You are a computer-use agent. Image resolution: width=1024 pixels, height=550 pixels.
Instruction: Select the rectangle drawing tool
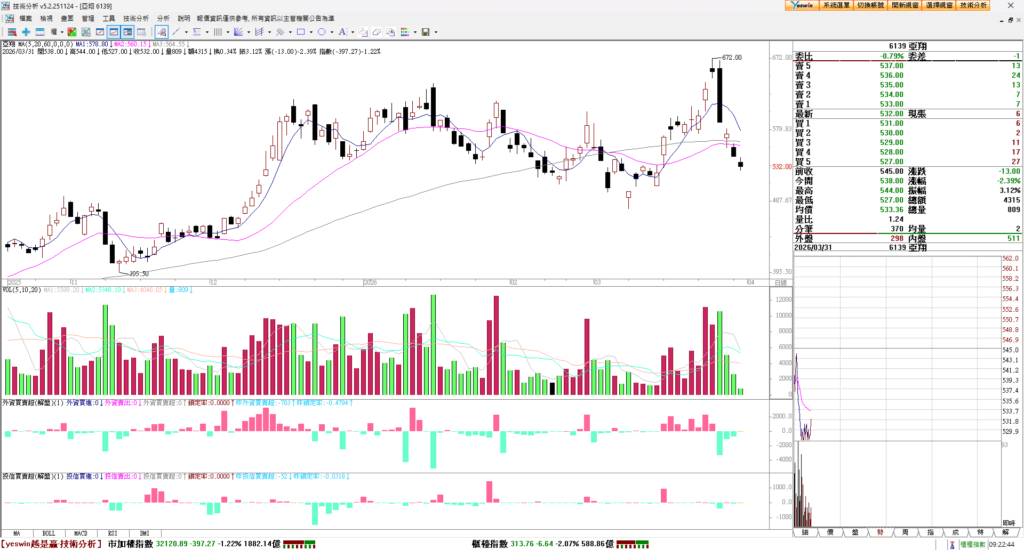pyautogui.click(x=300, y=32)
